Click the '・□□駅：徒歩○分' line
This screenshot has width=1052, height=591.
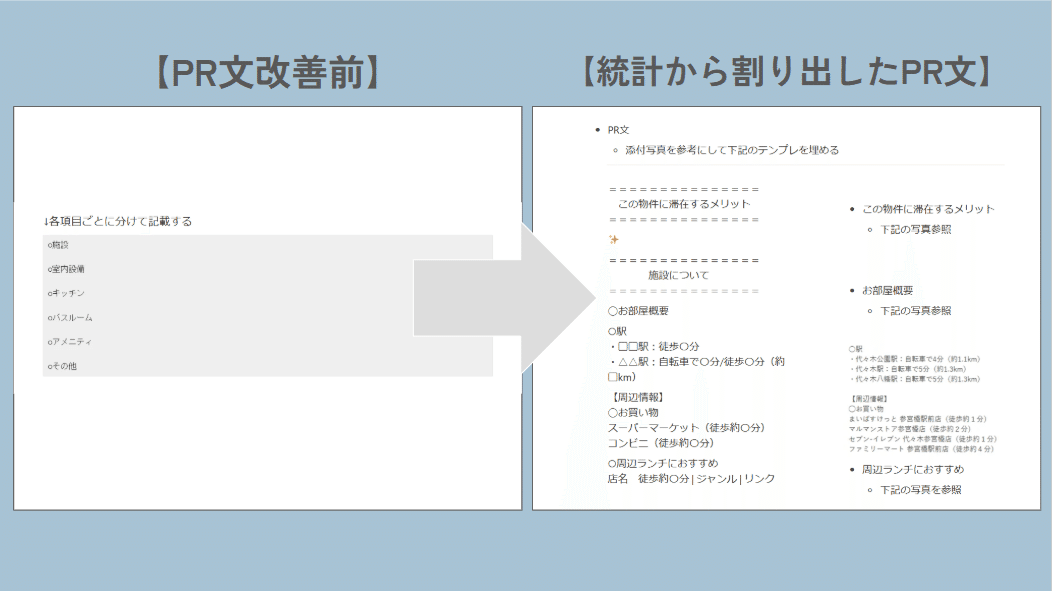[654, 347]
